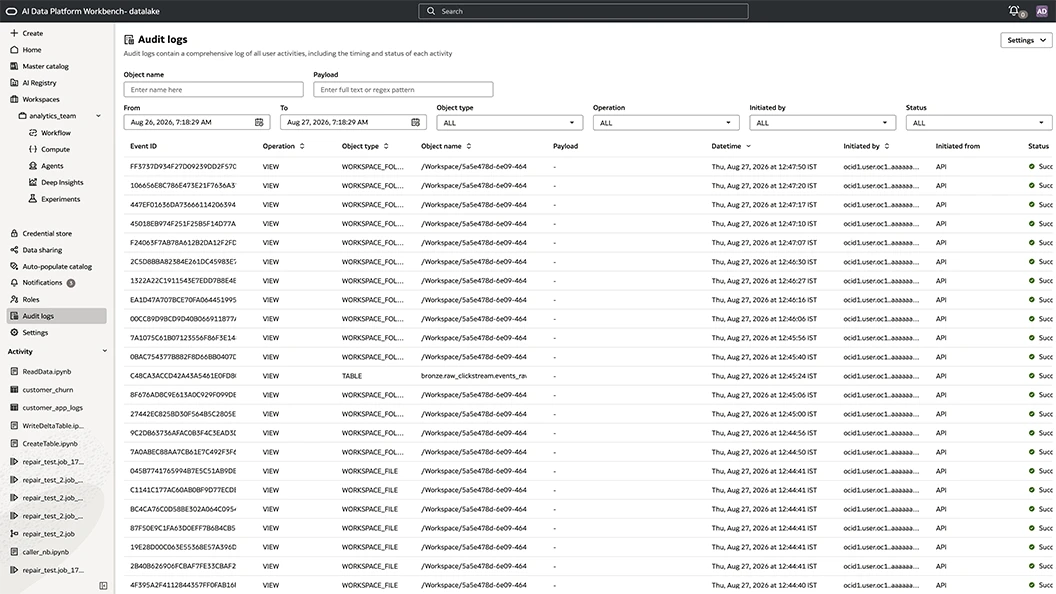
Task: Open the top bar notifications bell
Action: pos(1014,11)
